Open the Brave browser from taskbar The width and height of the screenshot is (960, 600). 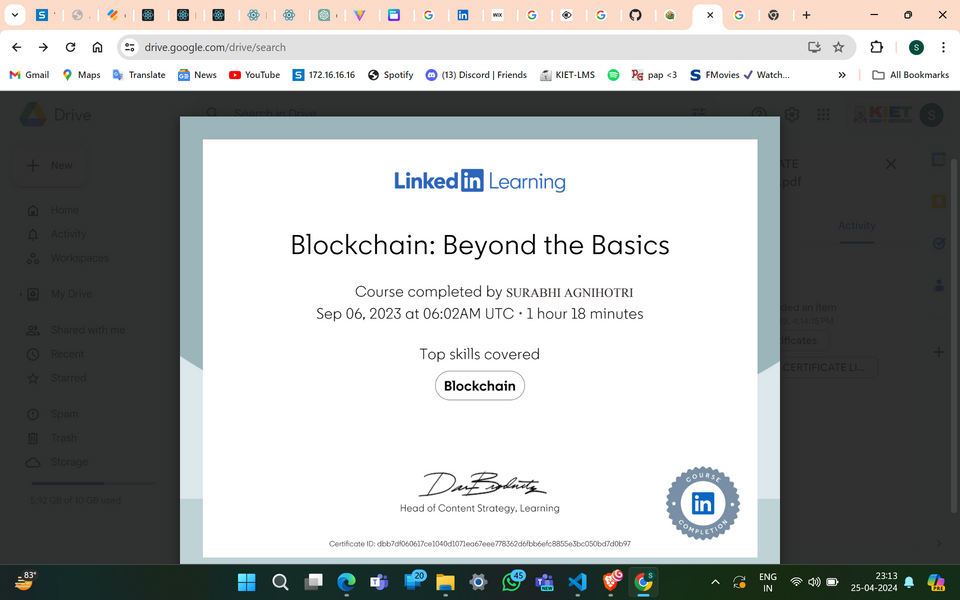coord(611,582)
